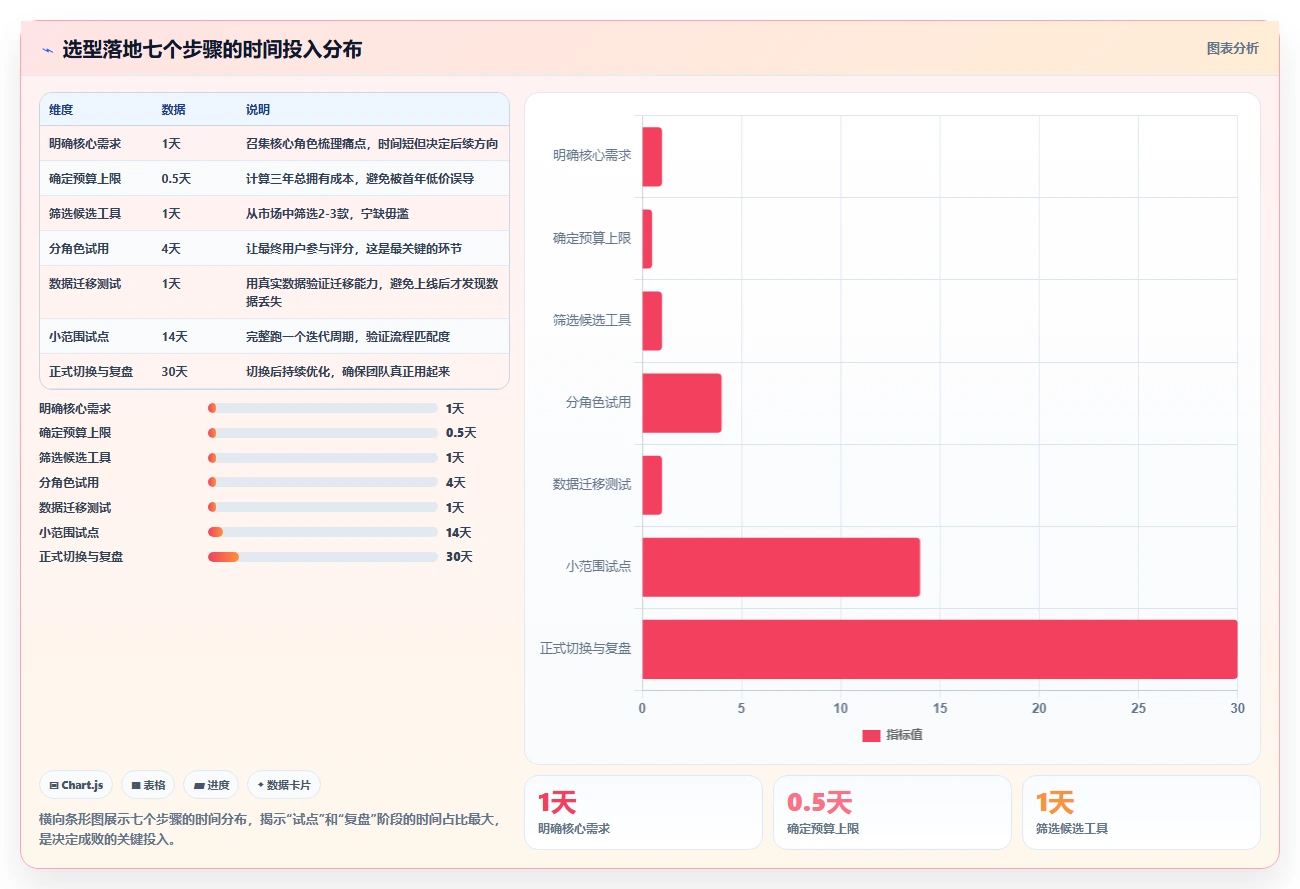Click the 分角色试用 label on the chart axis
Image resolution: width=1300 pixels, height=889 pixels.
(x=598, y=403)
